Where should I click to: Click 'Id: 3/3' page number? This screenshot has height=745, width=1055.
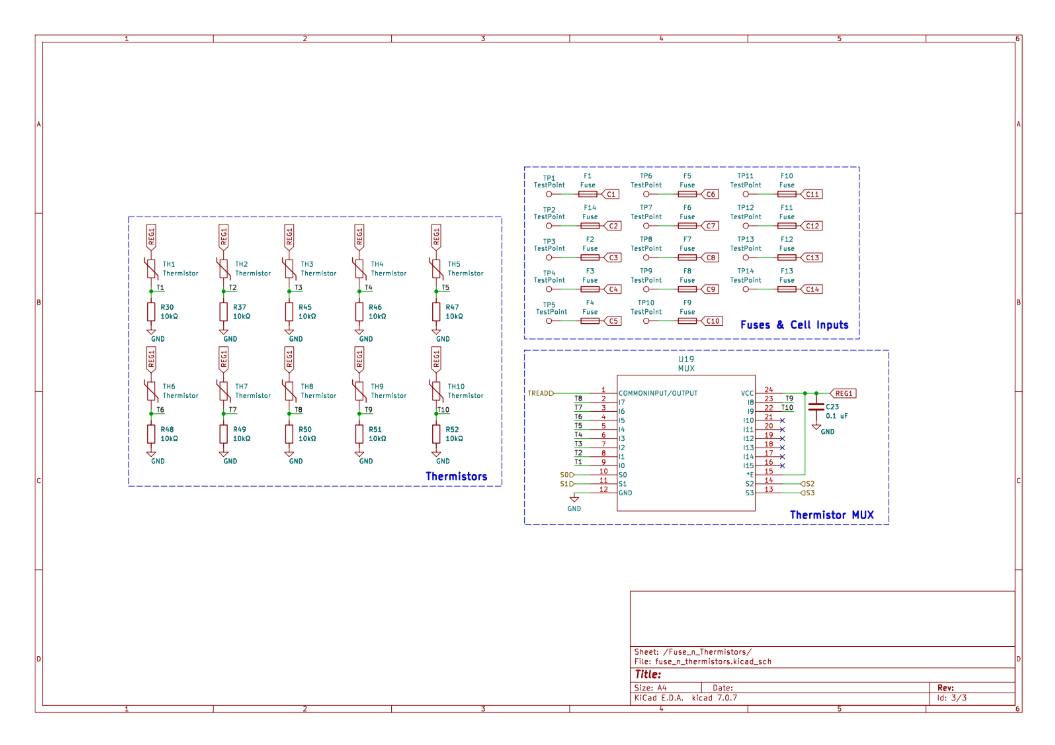[951, 698]
